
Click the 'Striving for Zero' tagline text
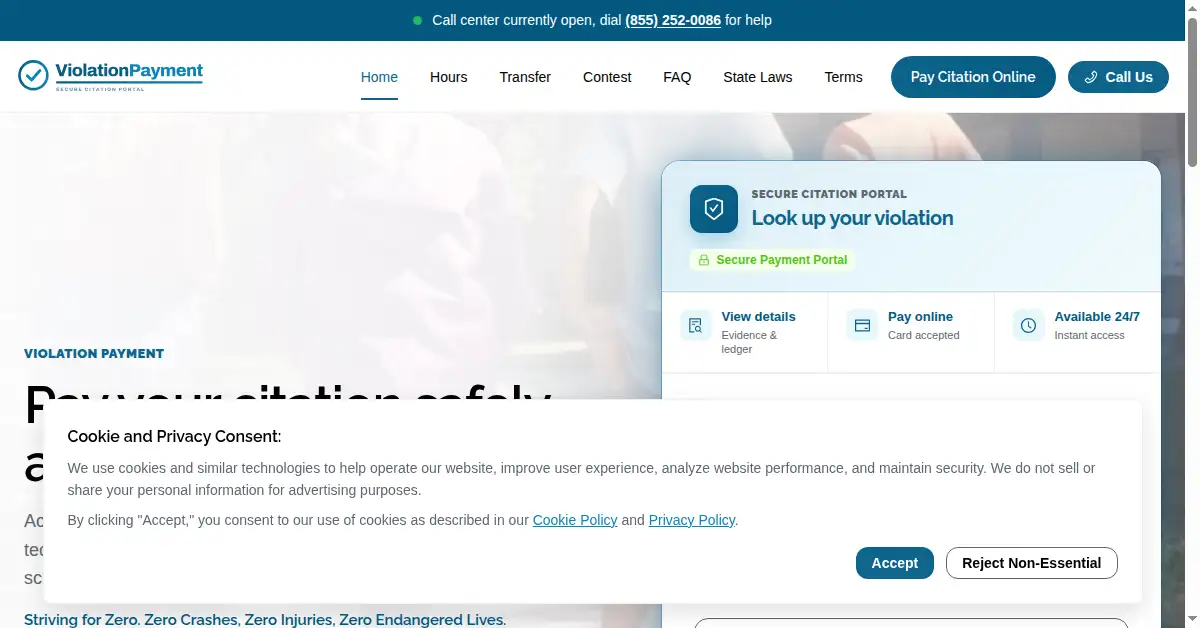tap(265, 620)
